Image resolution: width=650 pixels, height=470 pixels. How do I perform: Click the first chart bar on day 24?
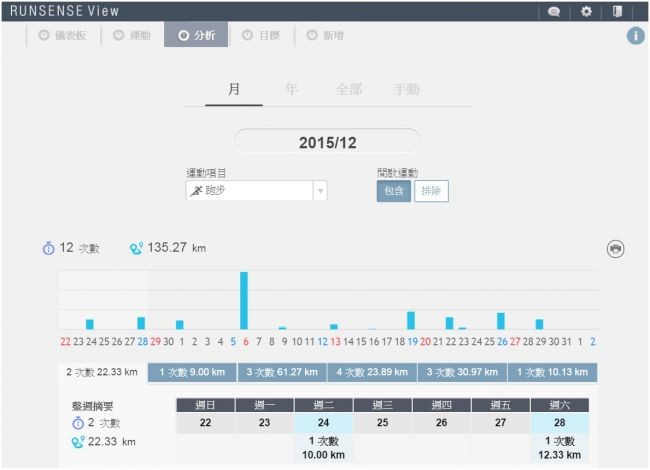(x=90, y=324)
